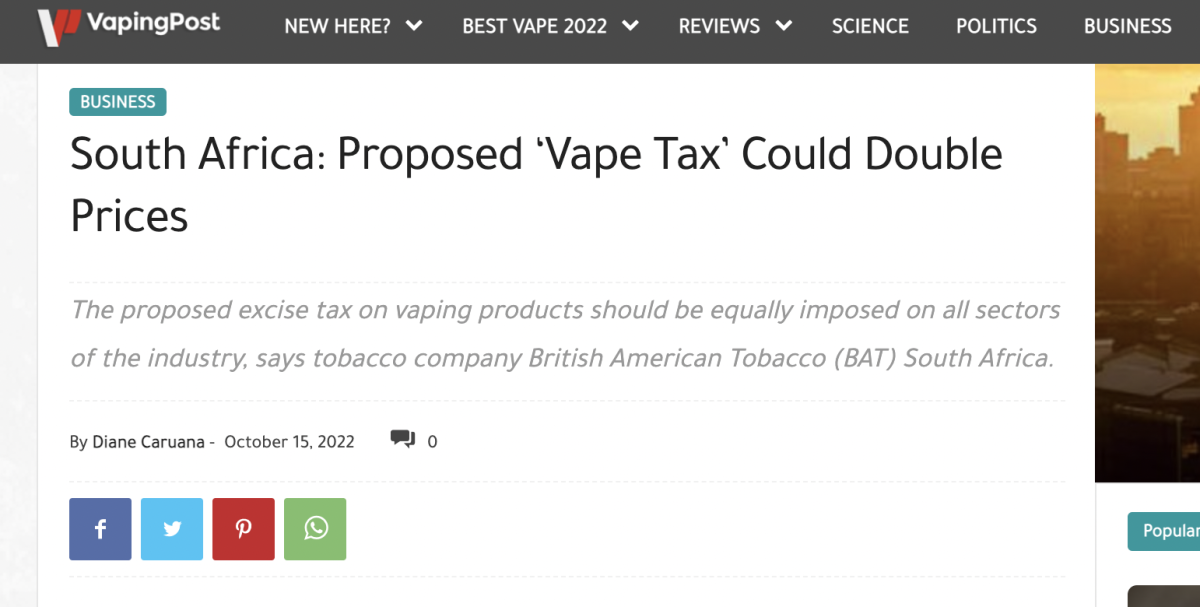
Task: Expand the Reviews dropdown arrow
Action: [x=783, y=26]
